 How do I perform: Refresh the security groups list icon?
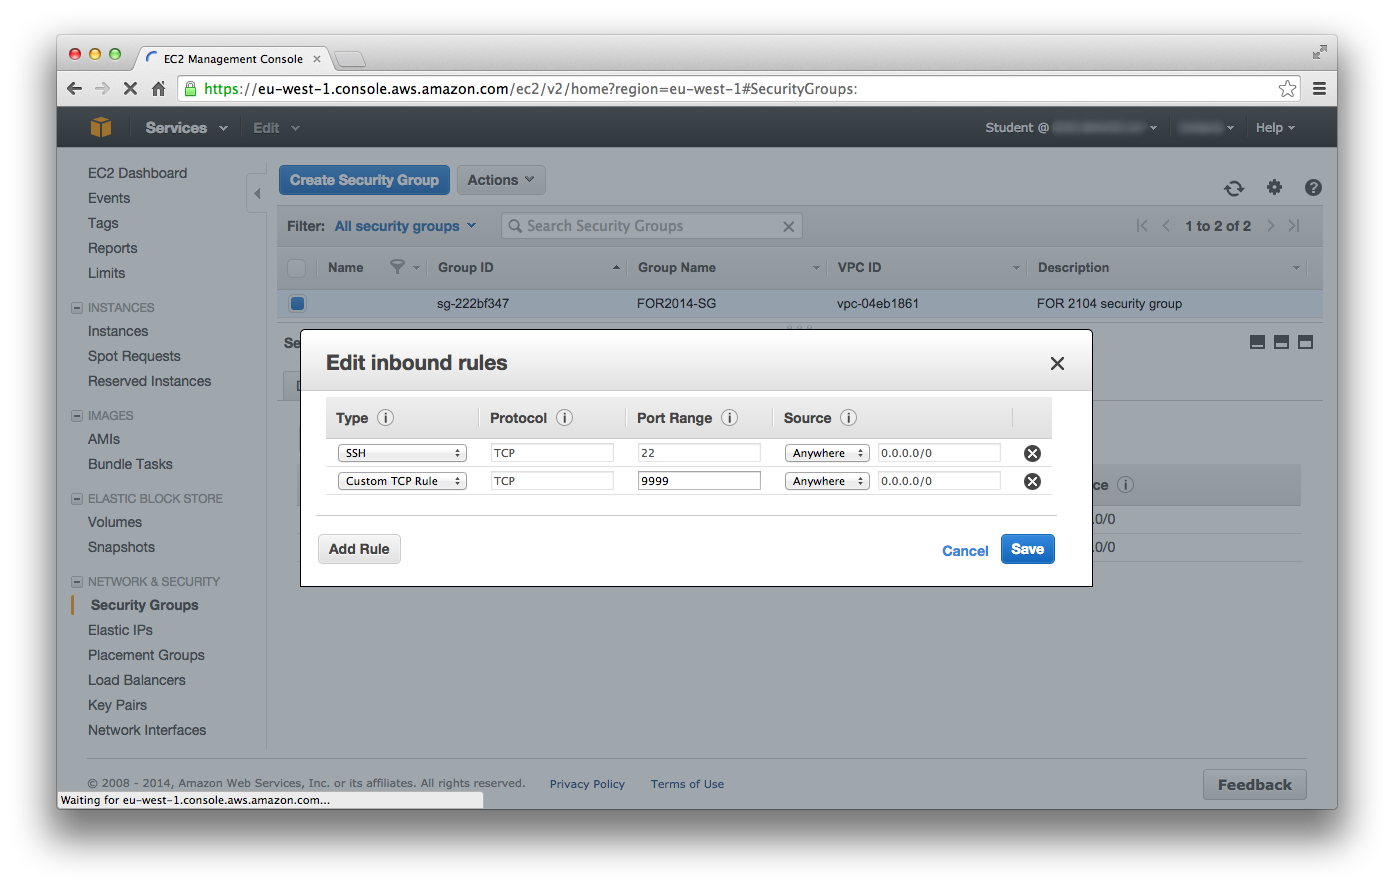tap(1234, 188)
